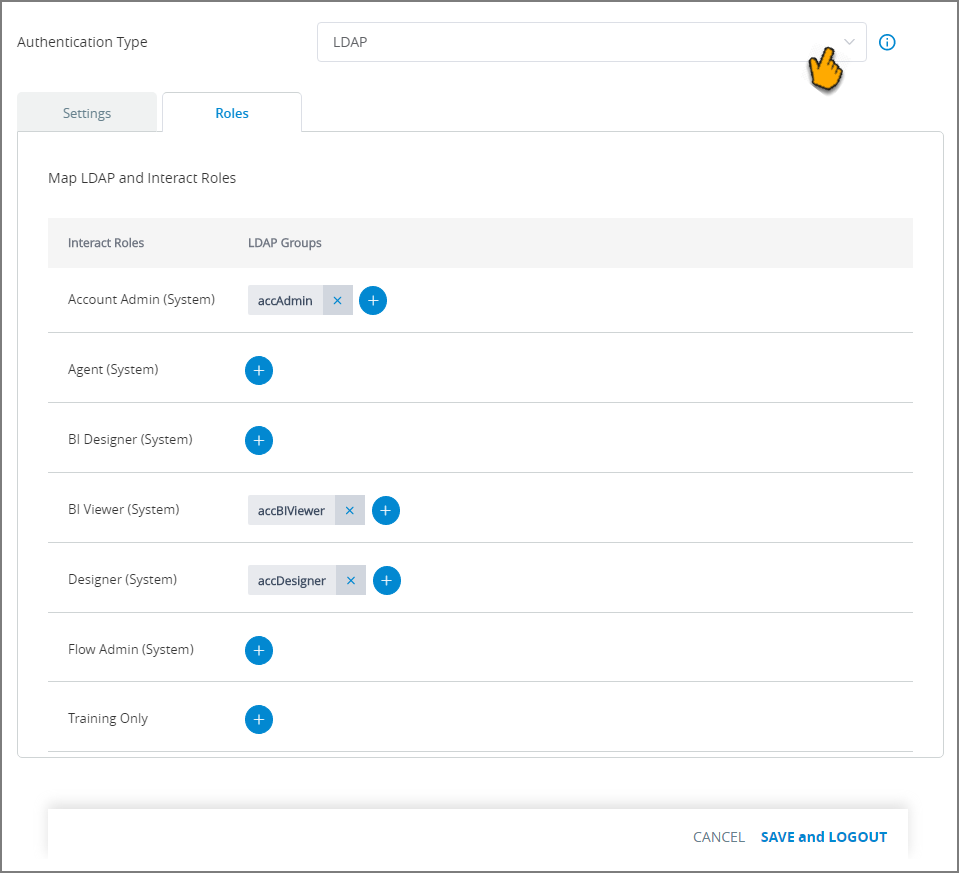The image size is (959, 873).
Task: Select the Roles tab
Action: (232, 113)
